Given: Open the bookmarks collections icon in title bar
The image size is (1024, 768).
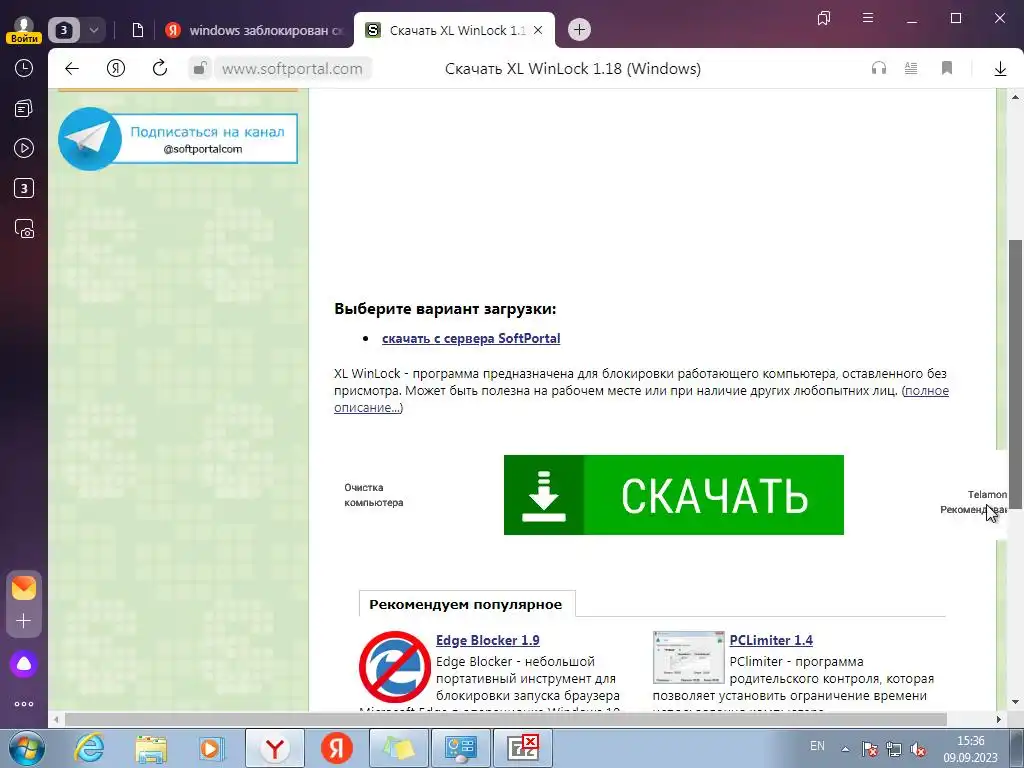Looking at the screenshot, I should pos(824,18).
